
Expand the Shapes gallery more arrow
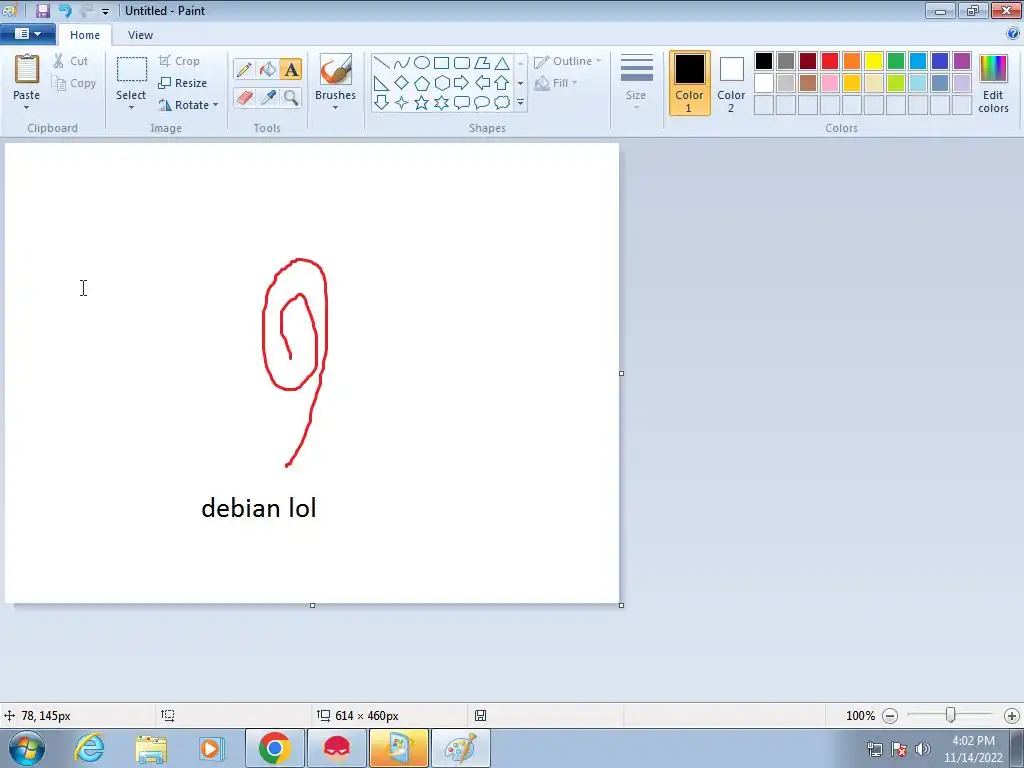click(x=520, y=103)
